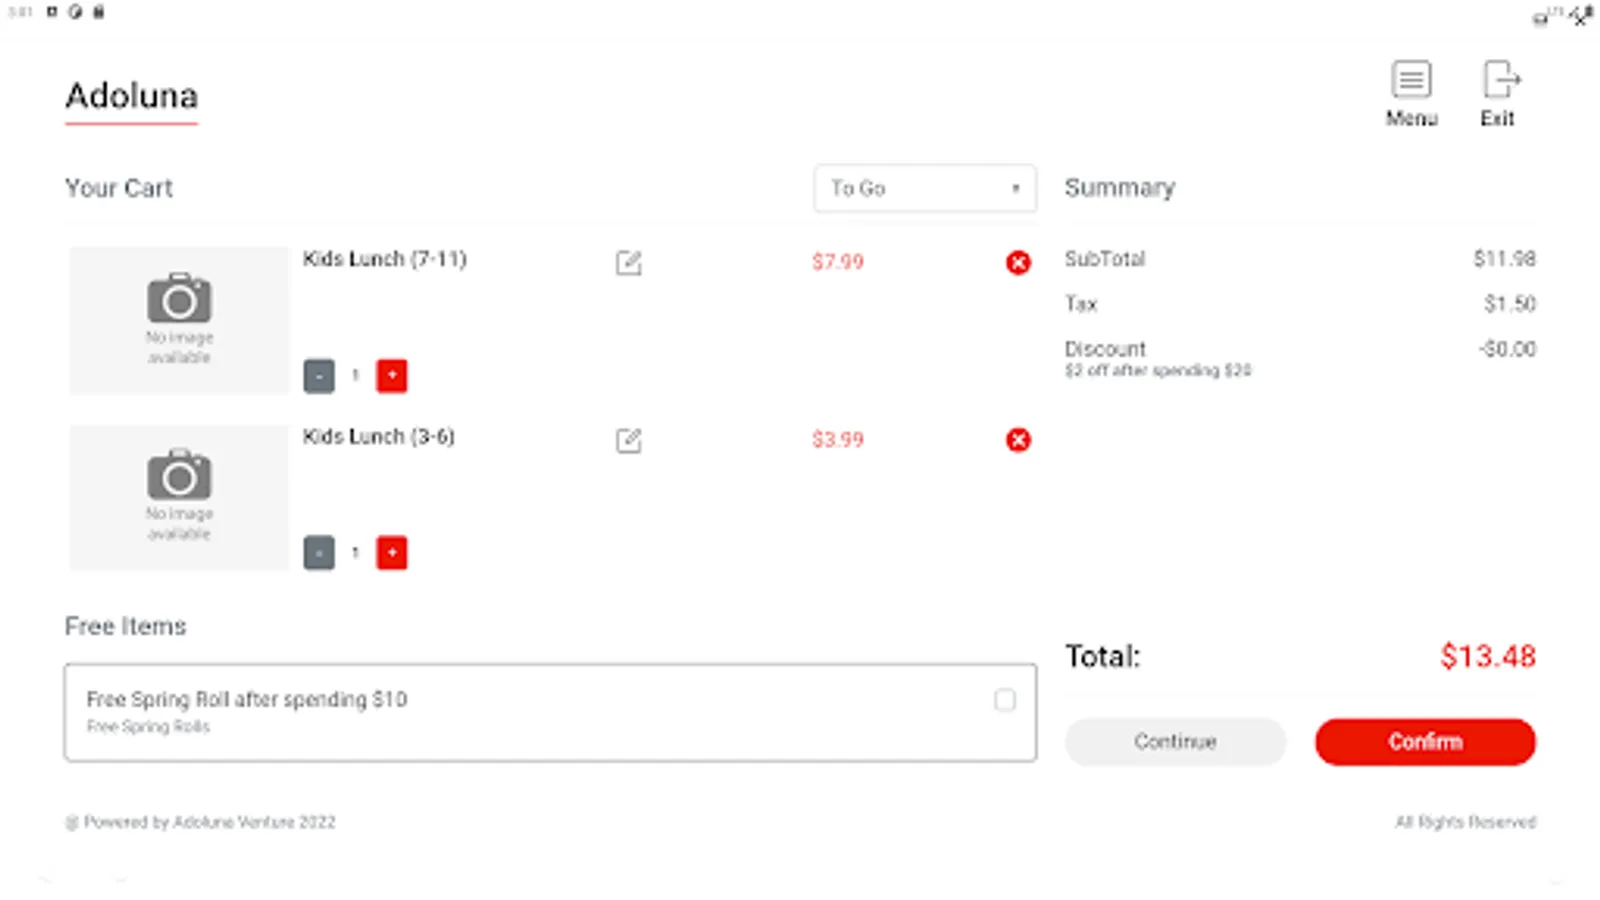
Task: Check the Free Spring Roll checkbox
Action: pyautogui.click(x=1005, y=700)
